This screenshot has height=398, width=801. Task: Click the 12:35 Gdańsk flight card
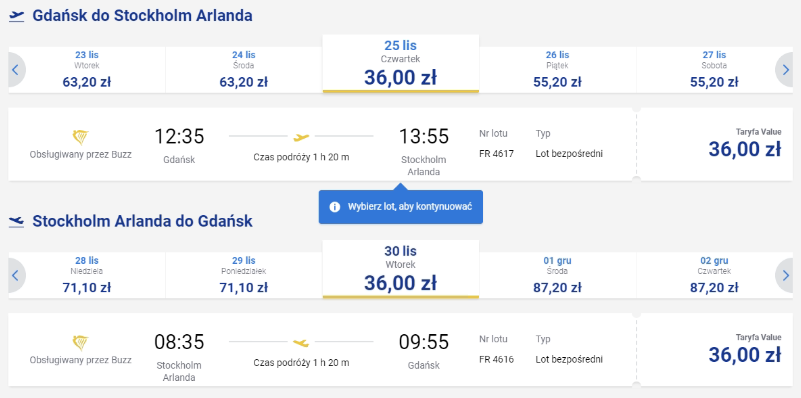click(x=322, y=144)
